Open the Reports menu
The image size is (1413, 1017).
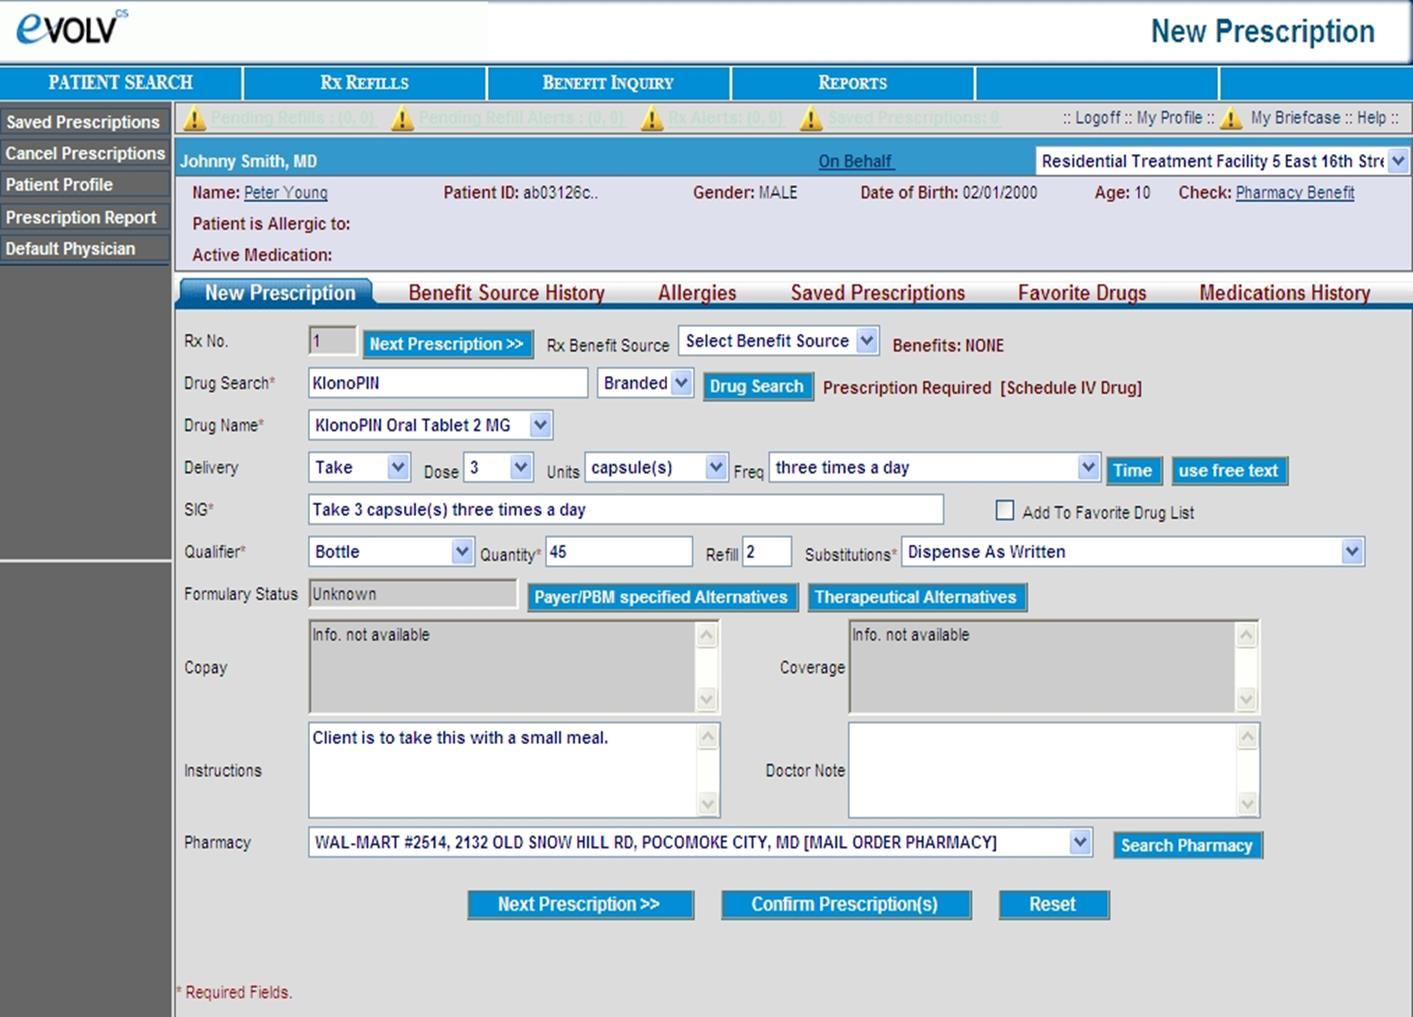click(853, 83)
